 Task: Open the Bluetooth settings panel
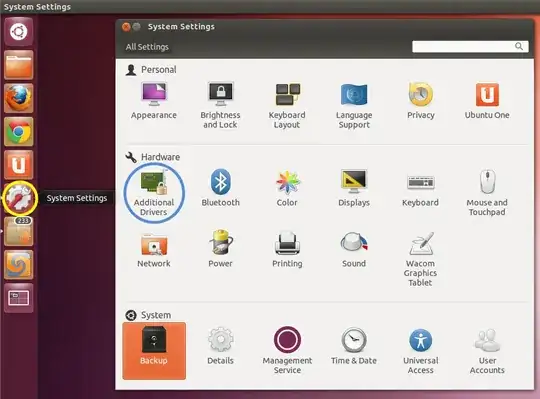pos(220,188)
